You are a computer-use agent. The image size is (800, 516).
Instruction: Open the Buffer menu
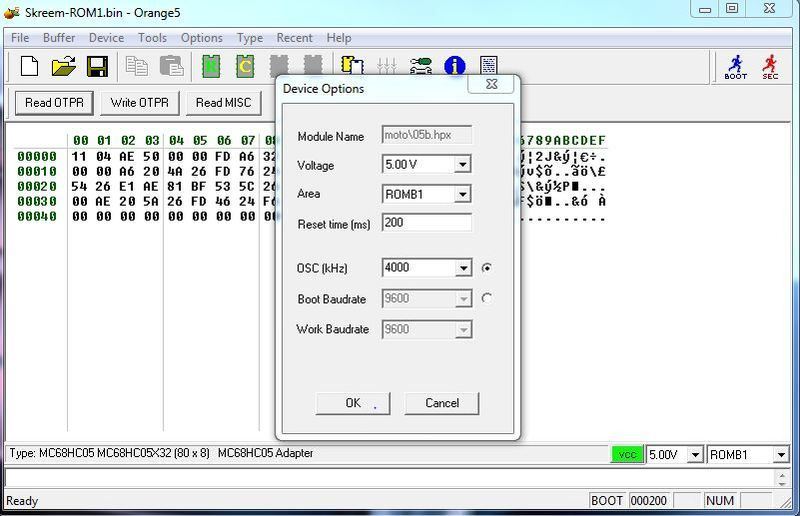pos(59,38)
